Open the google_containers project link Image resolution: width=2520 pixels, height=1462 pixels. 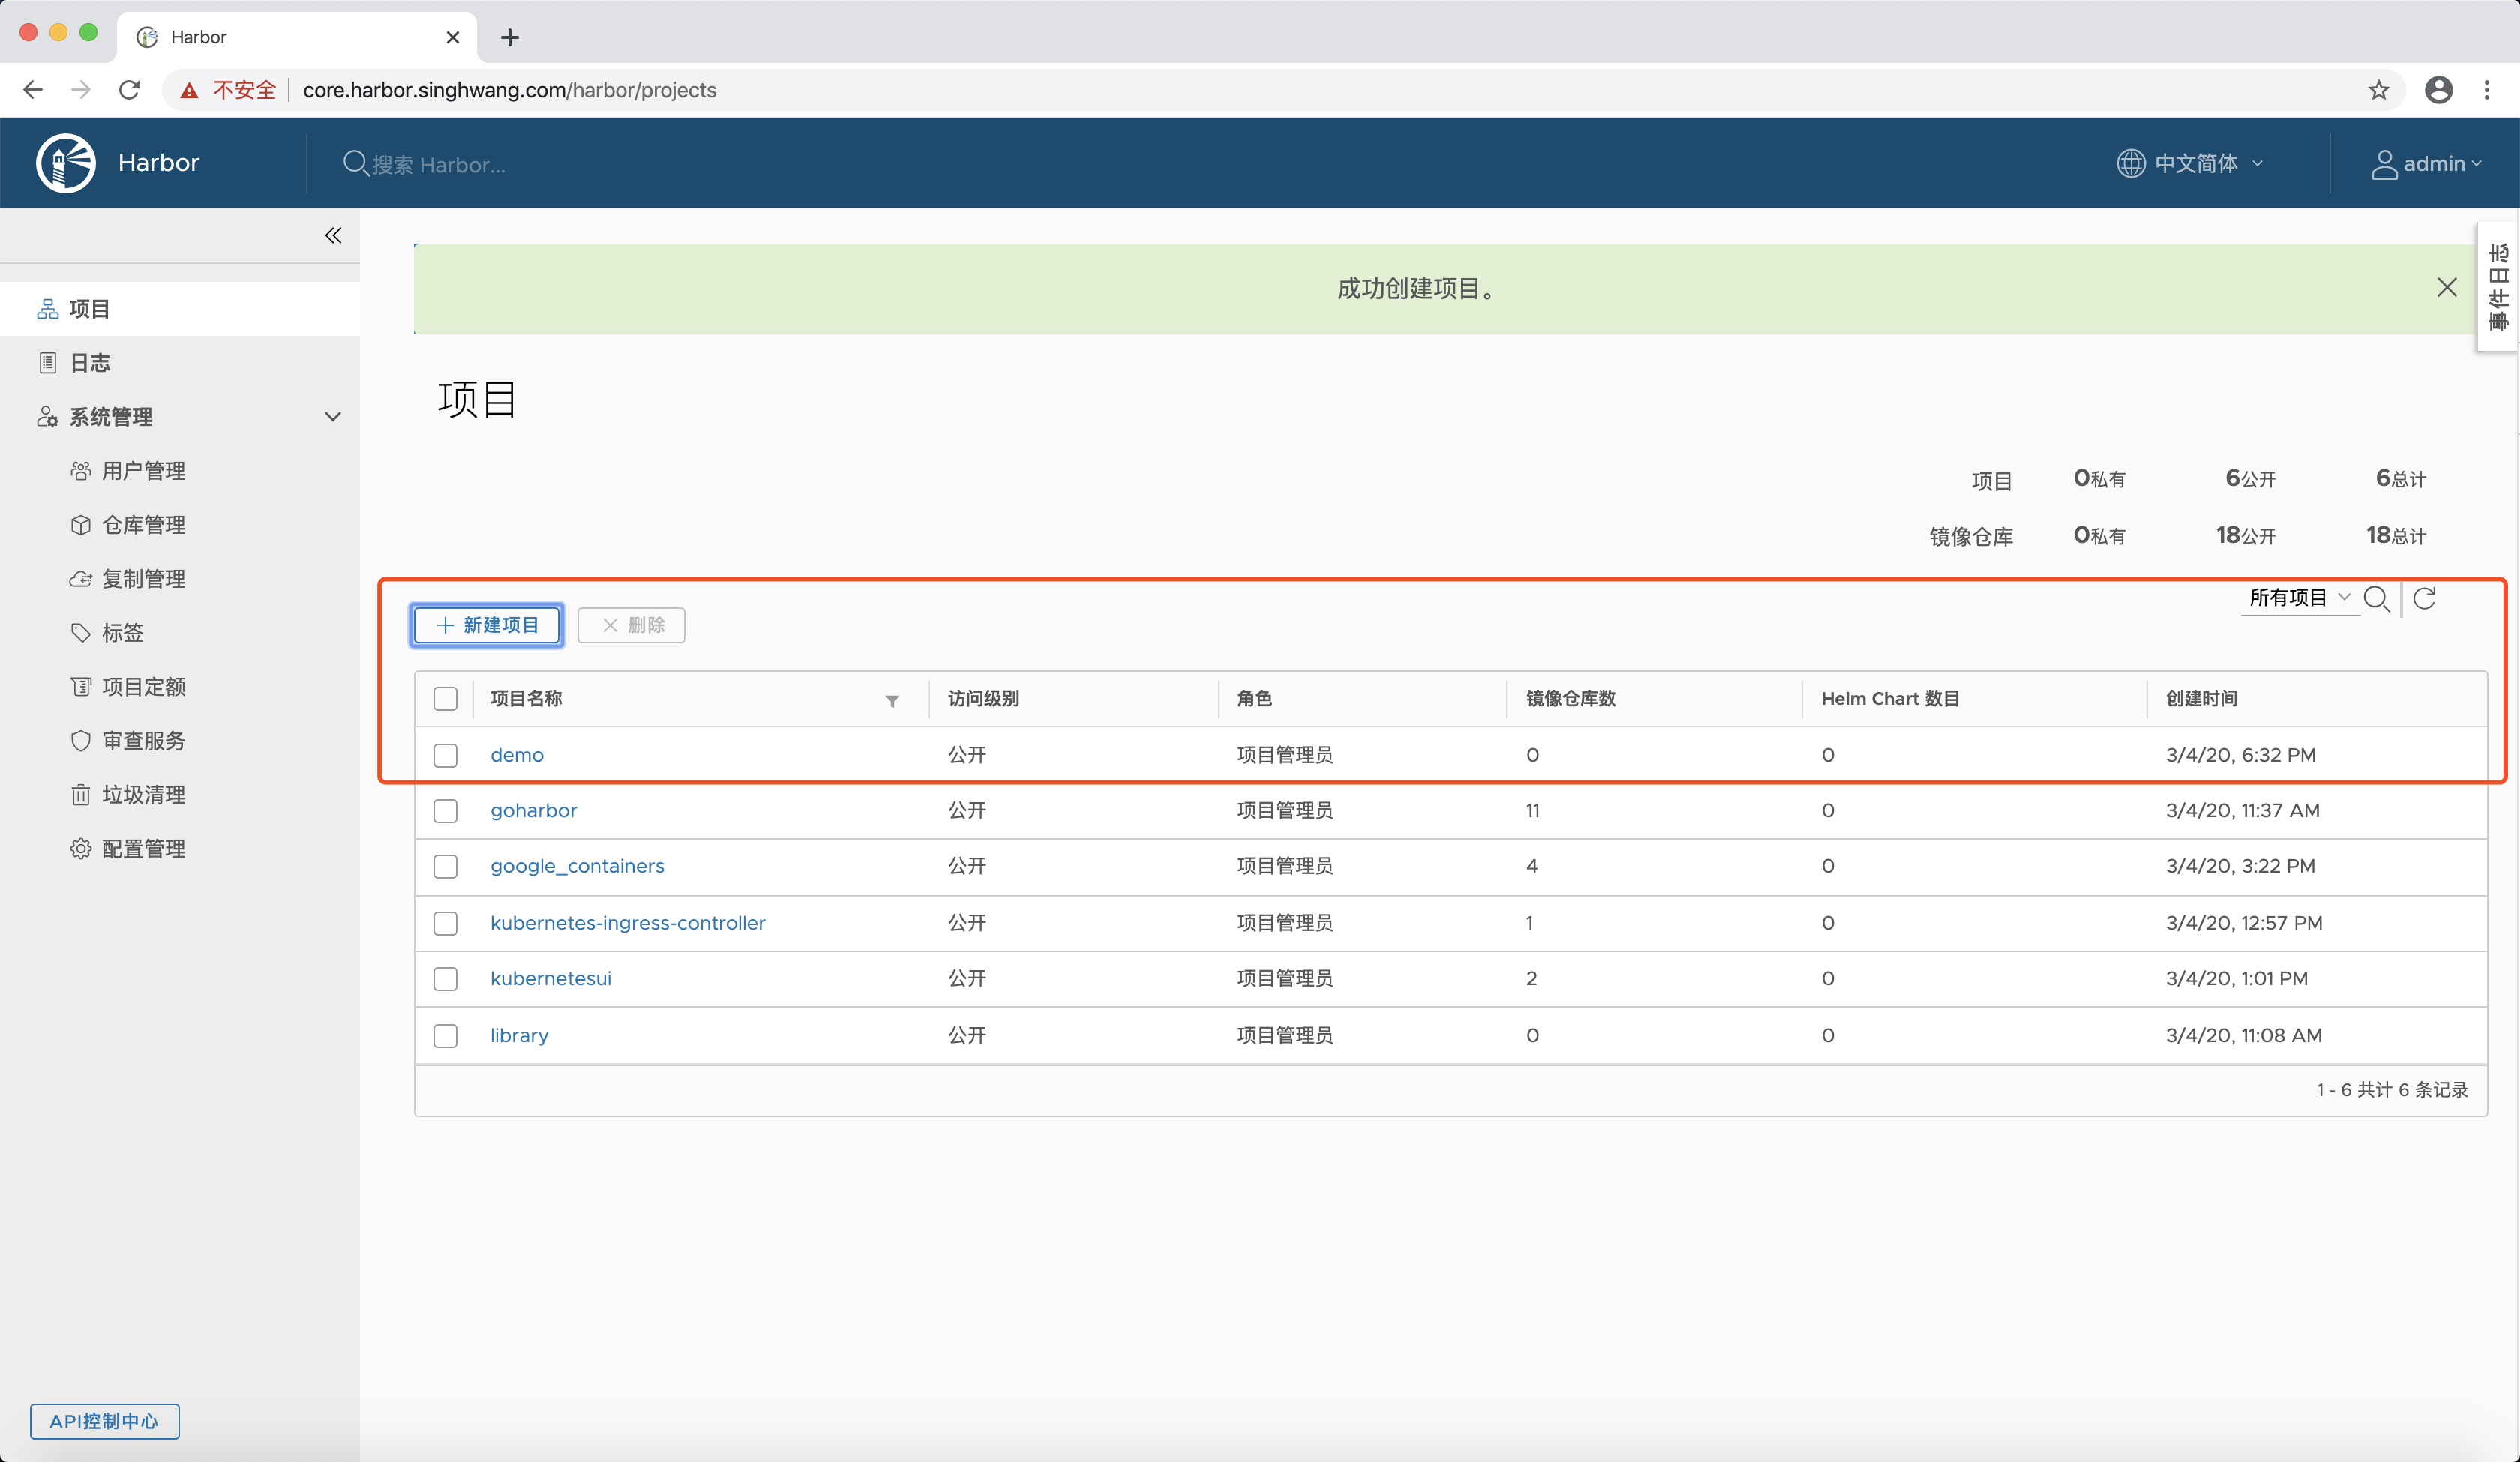point(577,866)
